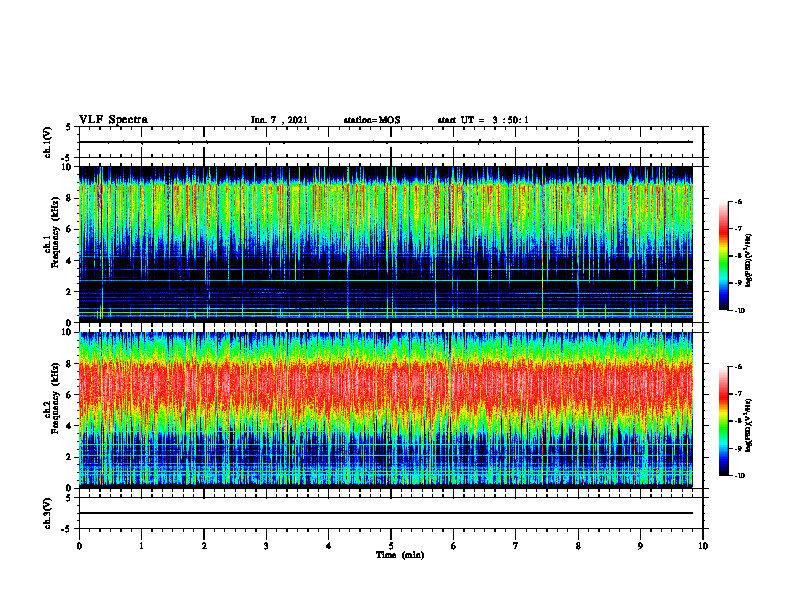Click the 'ch.3(V)' waveform axis label

coord(48,514)
